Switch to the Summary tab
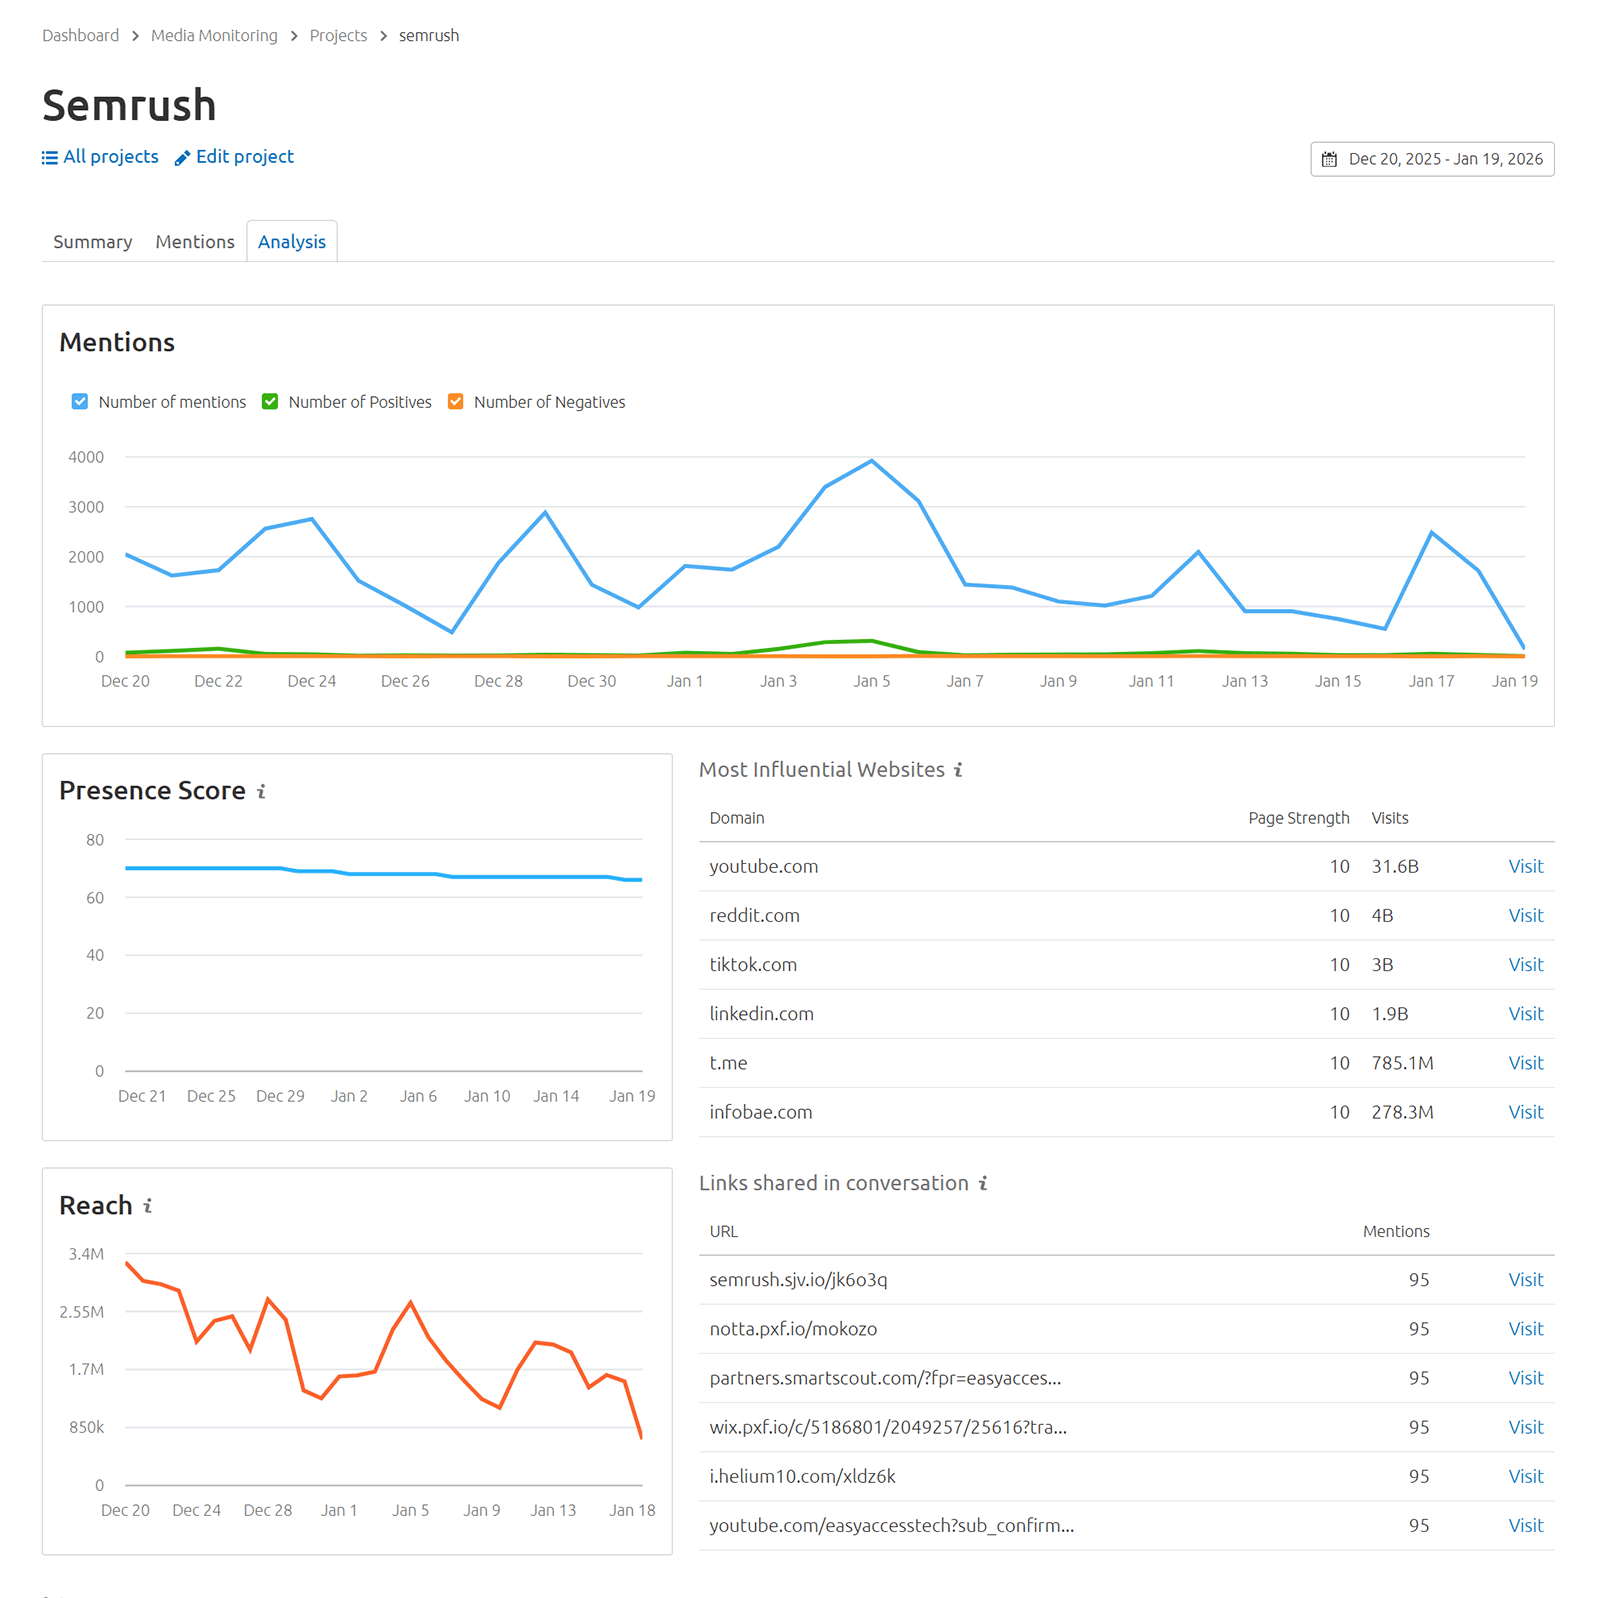 [92, 241]
